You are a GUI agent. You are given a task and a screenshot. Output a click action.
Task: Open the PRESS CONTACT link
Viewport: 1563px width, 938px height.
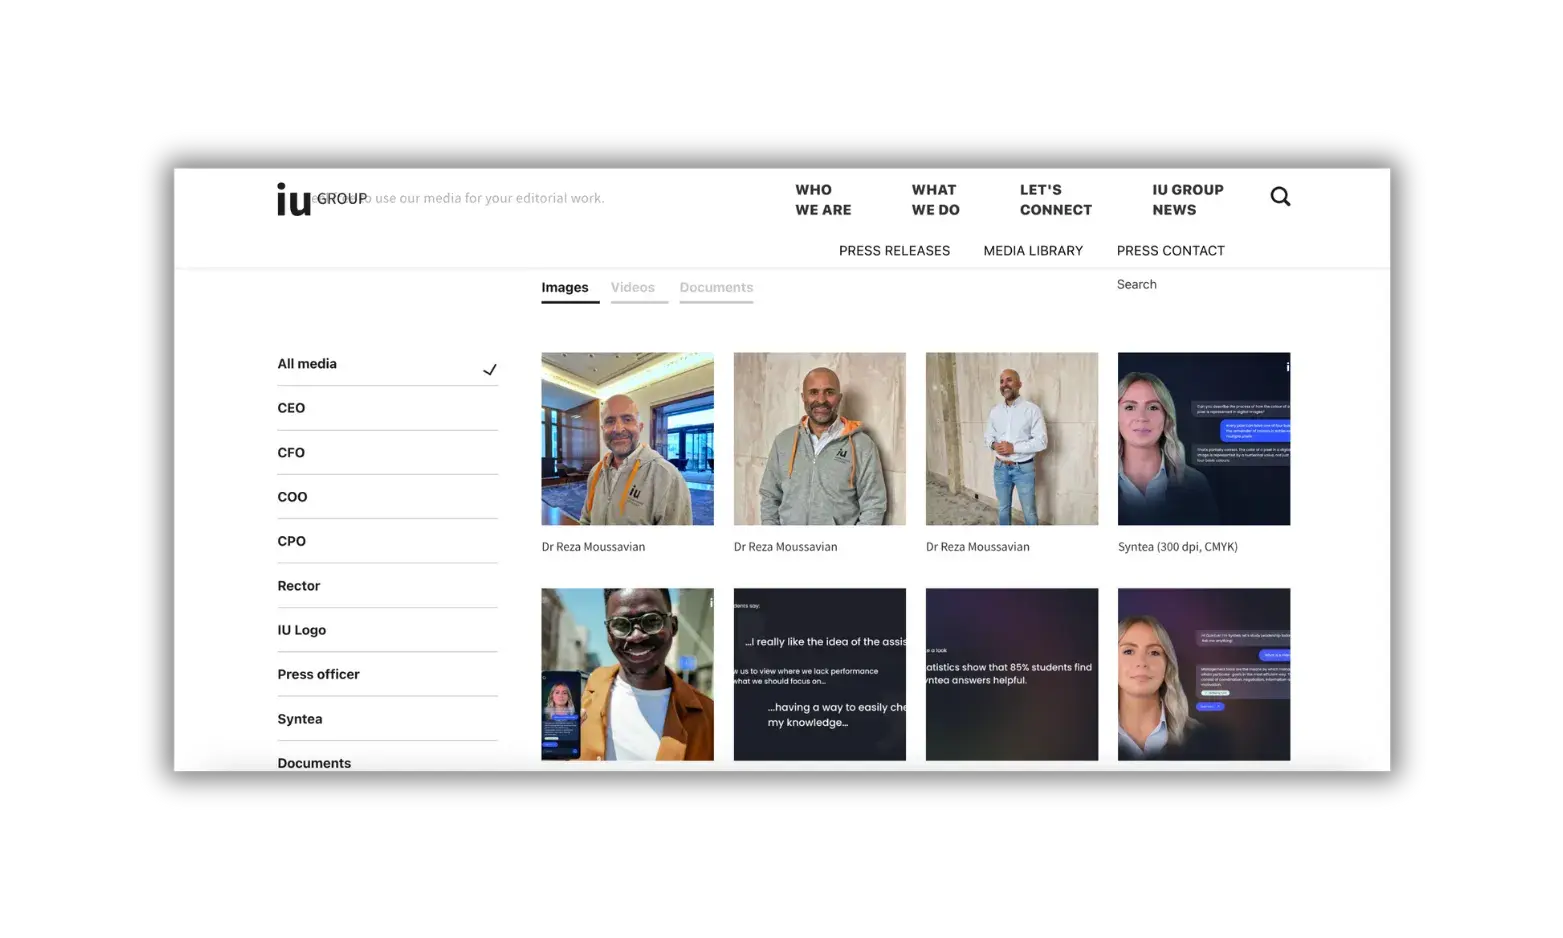[1170, 251]
